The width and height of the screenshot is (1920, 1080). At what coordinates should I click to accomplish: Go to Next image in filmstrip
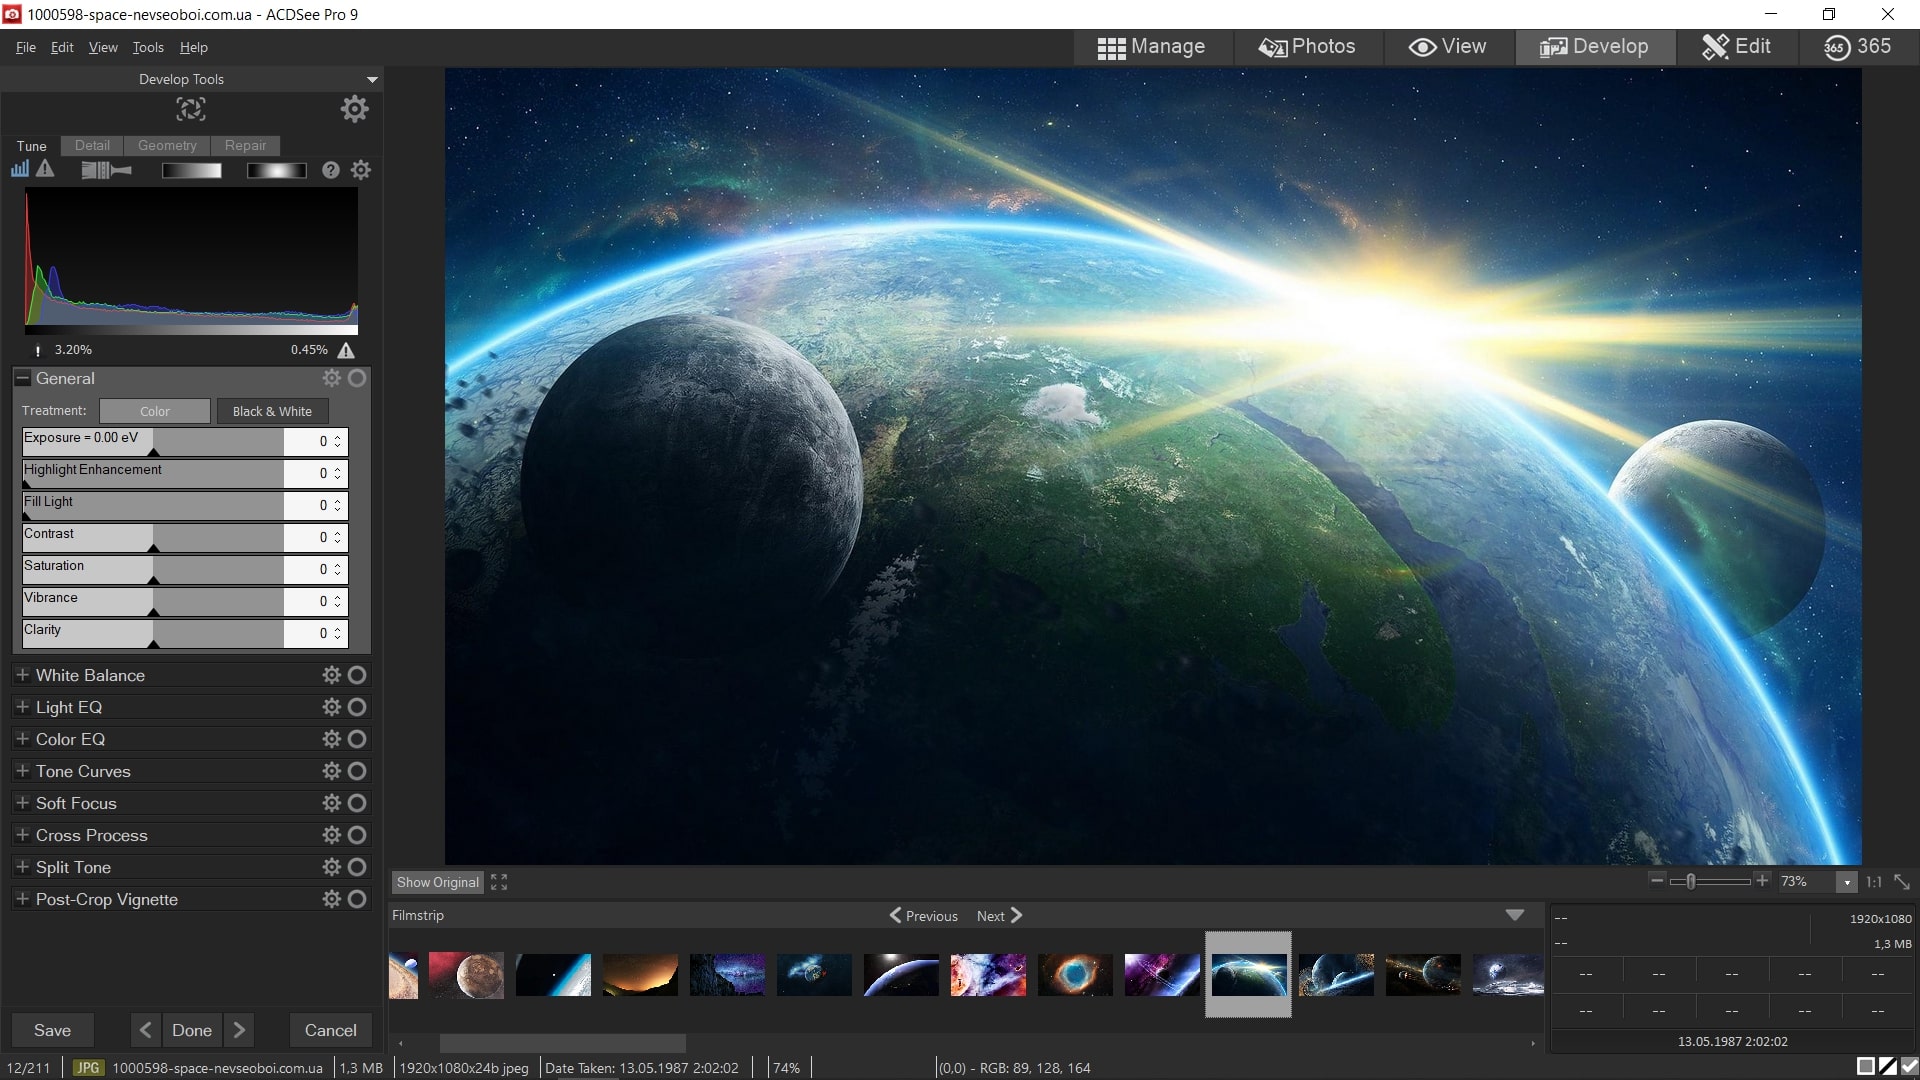999,916
